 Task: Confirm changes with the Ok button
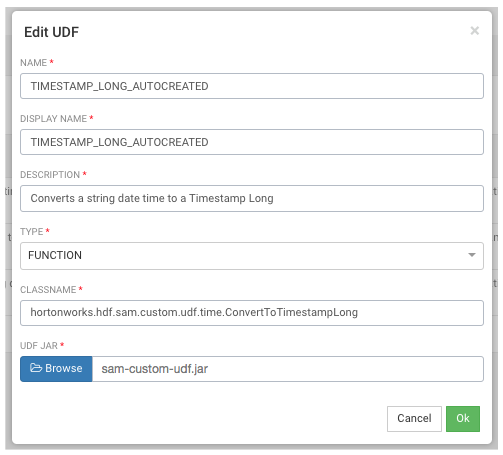pyautogui.click(x=463, y=418)
